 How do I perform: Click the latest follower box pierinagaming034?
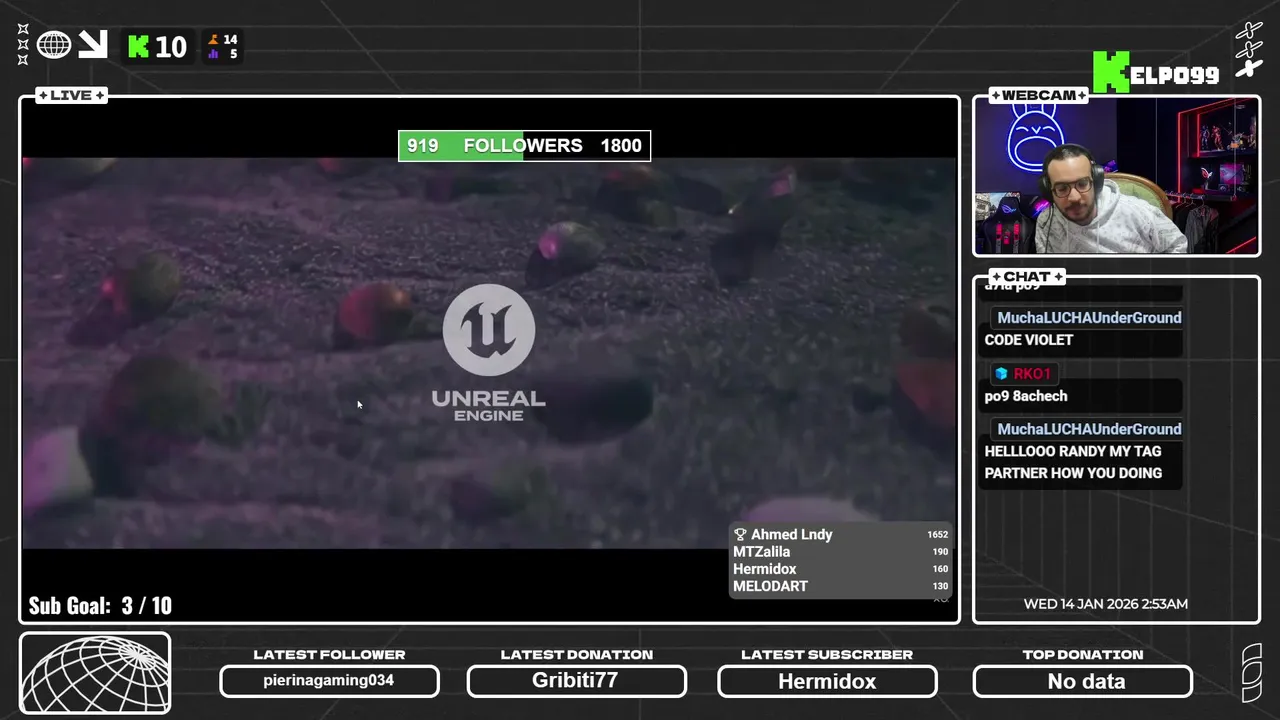[329, 681]
